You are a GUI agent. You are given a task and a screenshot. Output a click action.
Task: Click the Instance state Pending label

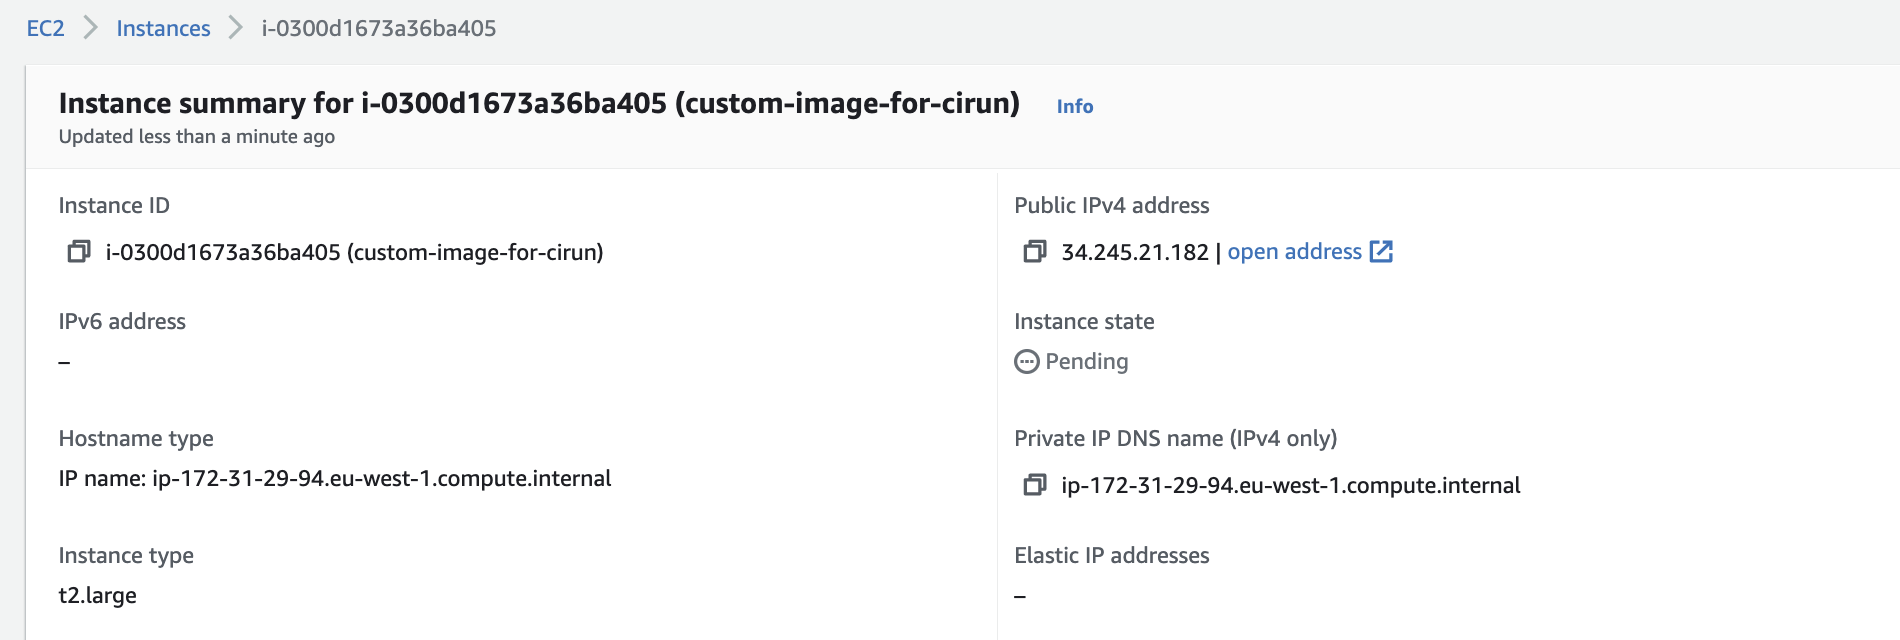pyautogui.click(x=1086, y=362)
